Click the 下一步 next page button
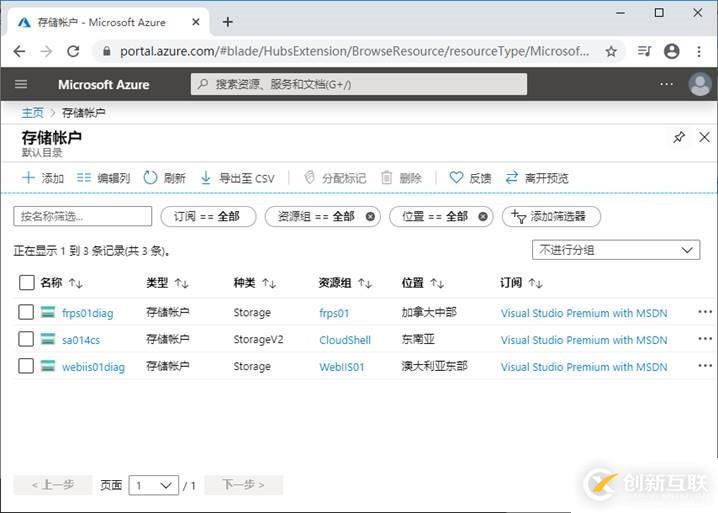Viewport: 718px width, 513px height. click(244, 485)
